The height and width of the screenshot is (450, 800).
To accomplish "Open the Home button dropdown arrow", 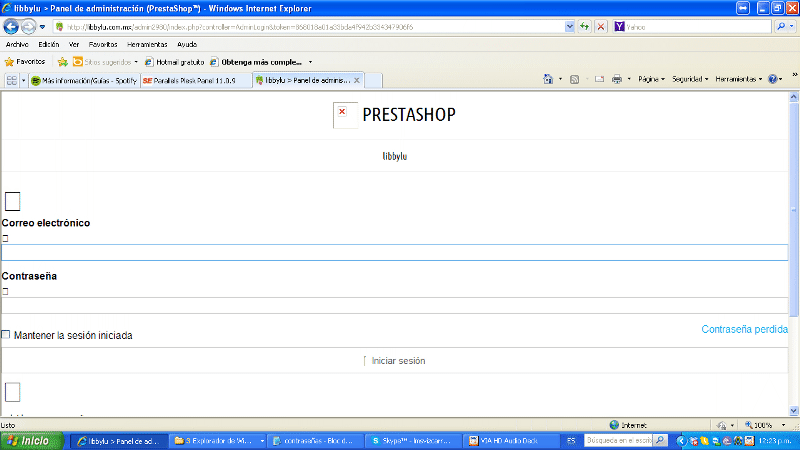I will coord(560,79).
